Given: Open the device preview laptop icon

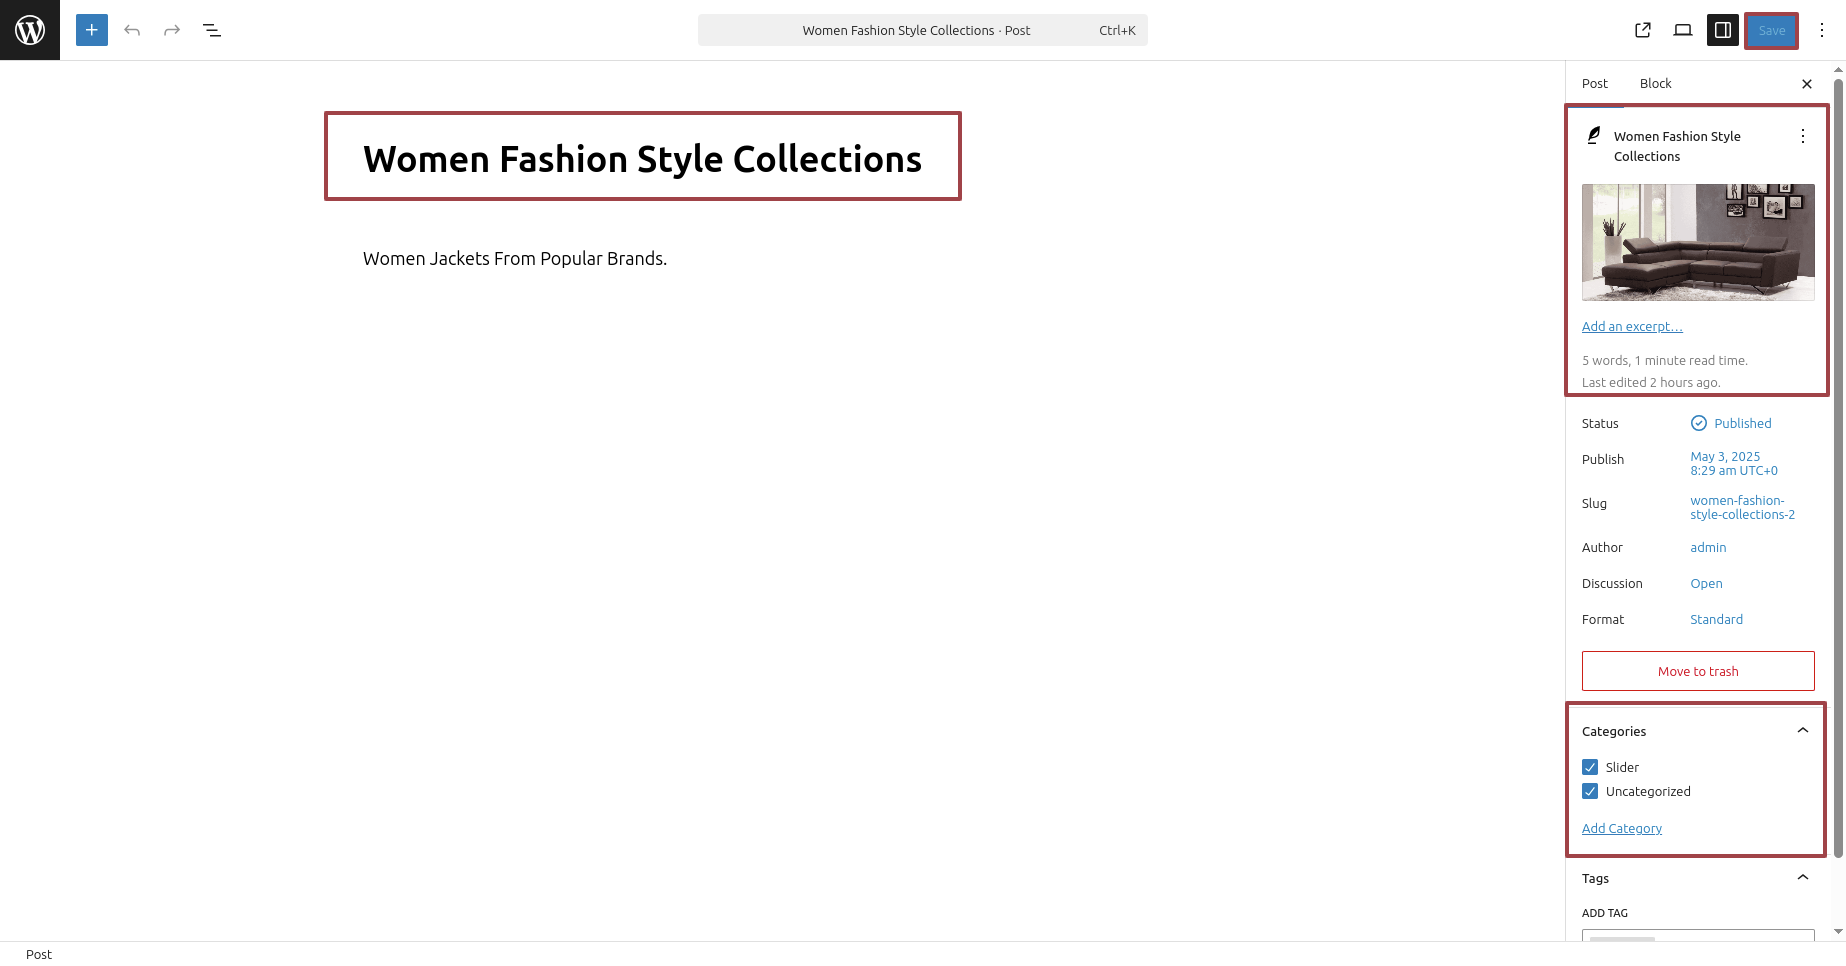Looking at the screenshot, I should (x=1683, y=30).
